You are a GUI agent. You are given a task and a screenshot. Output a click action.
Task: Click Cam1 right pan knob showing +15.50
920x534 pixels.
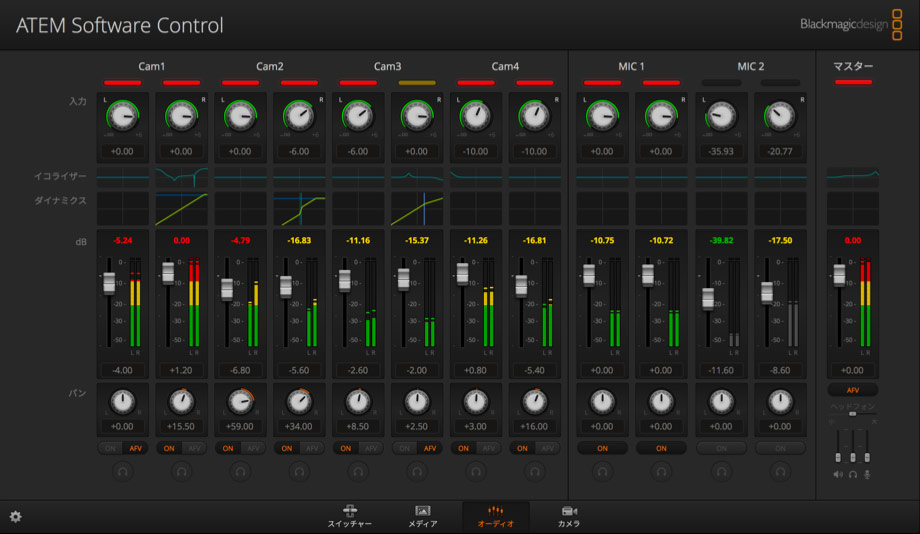[x=181, y=401]
